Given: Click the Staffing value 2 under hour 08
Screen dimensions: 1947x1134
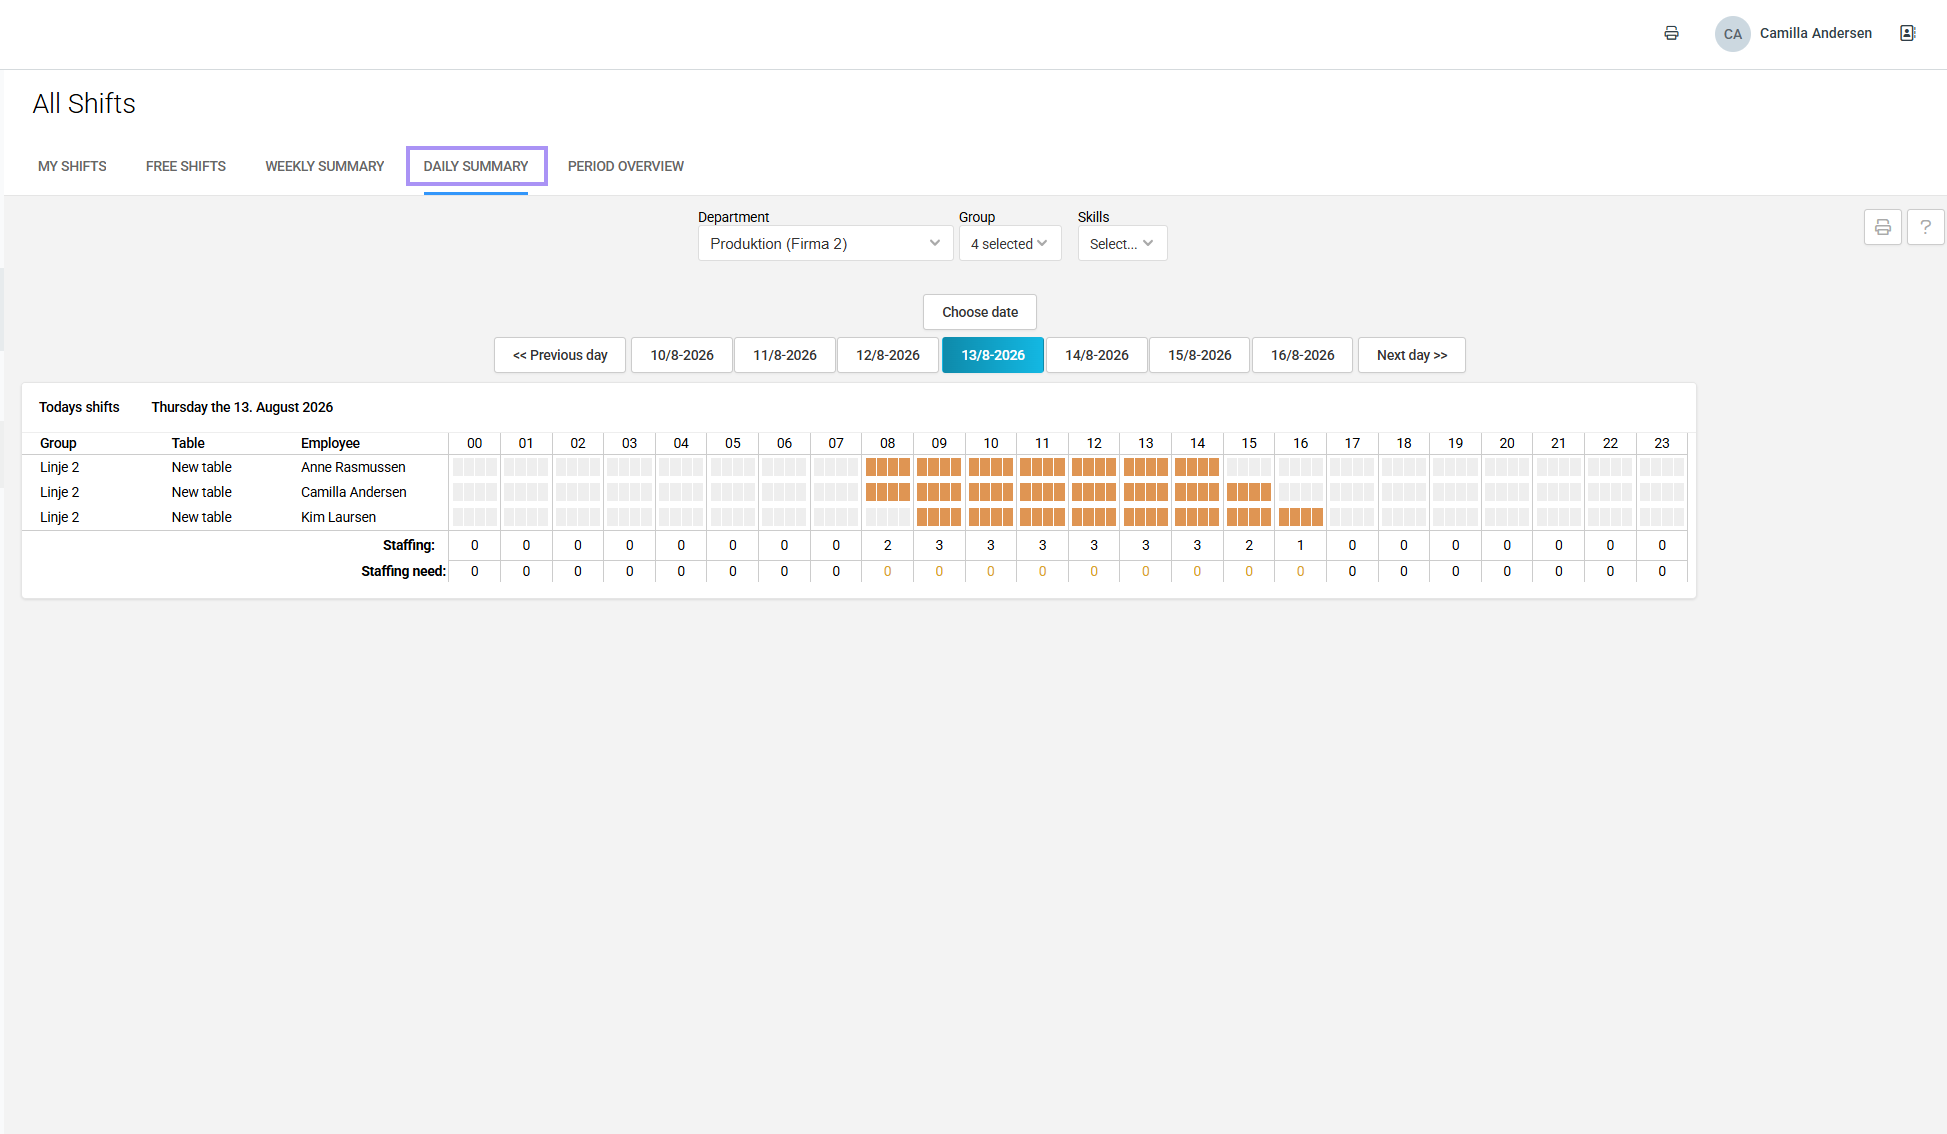Looking at the screenshot, I should pos(888,545).
